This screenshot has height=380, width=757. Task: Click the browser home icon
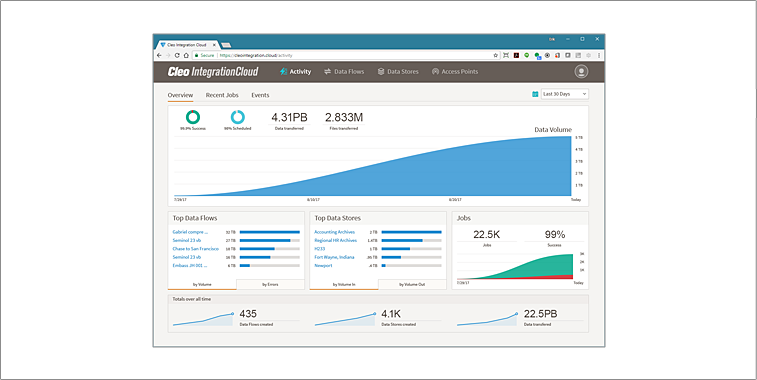tap(186, 56)
